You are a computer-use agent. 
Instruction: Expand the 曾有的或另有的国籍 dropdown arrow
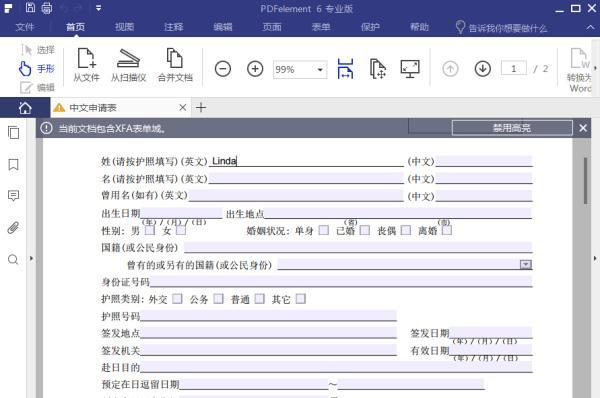[526, 264]
